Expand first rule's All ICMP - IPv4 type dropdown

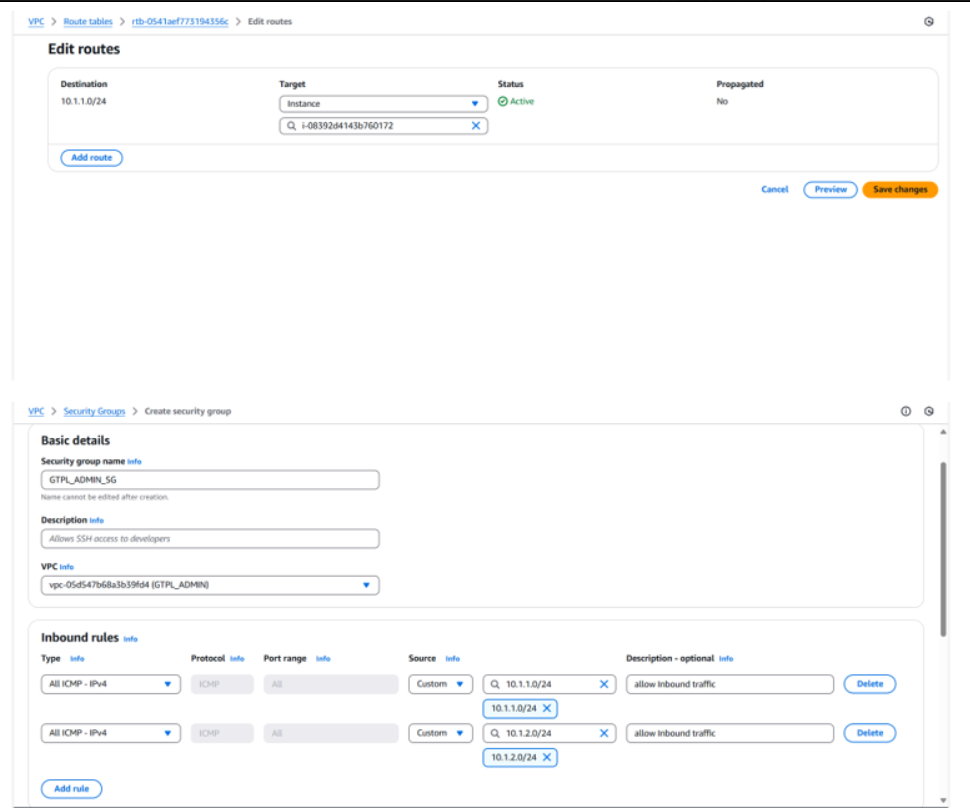pos(111,684)
